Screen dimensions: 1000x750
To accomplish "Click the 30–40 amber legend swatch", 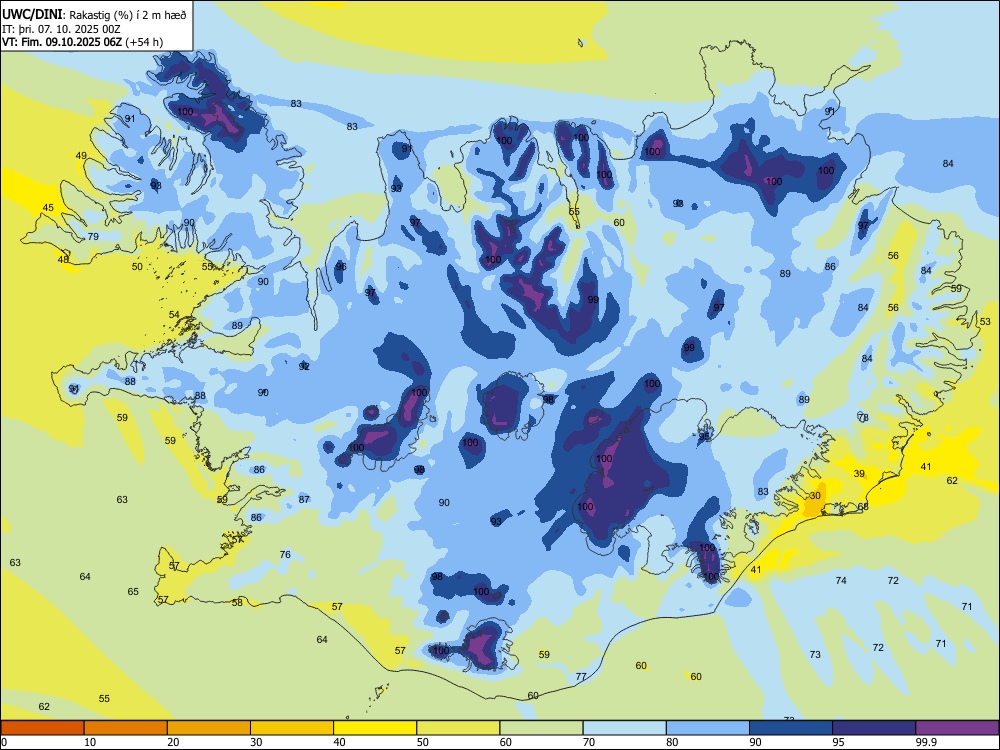I will click(x=292, y=728).
